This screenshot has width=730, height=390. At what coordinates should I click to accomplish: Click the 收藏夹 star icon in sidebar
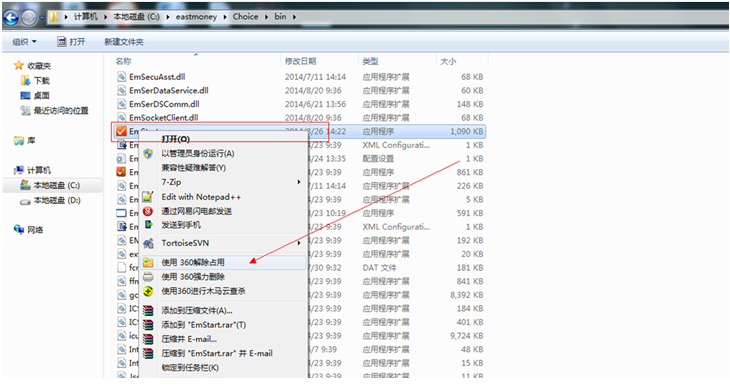pyautogui.click(x=19, y=66)
